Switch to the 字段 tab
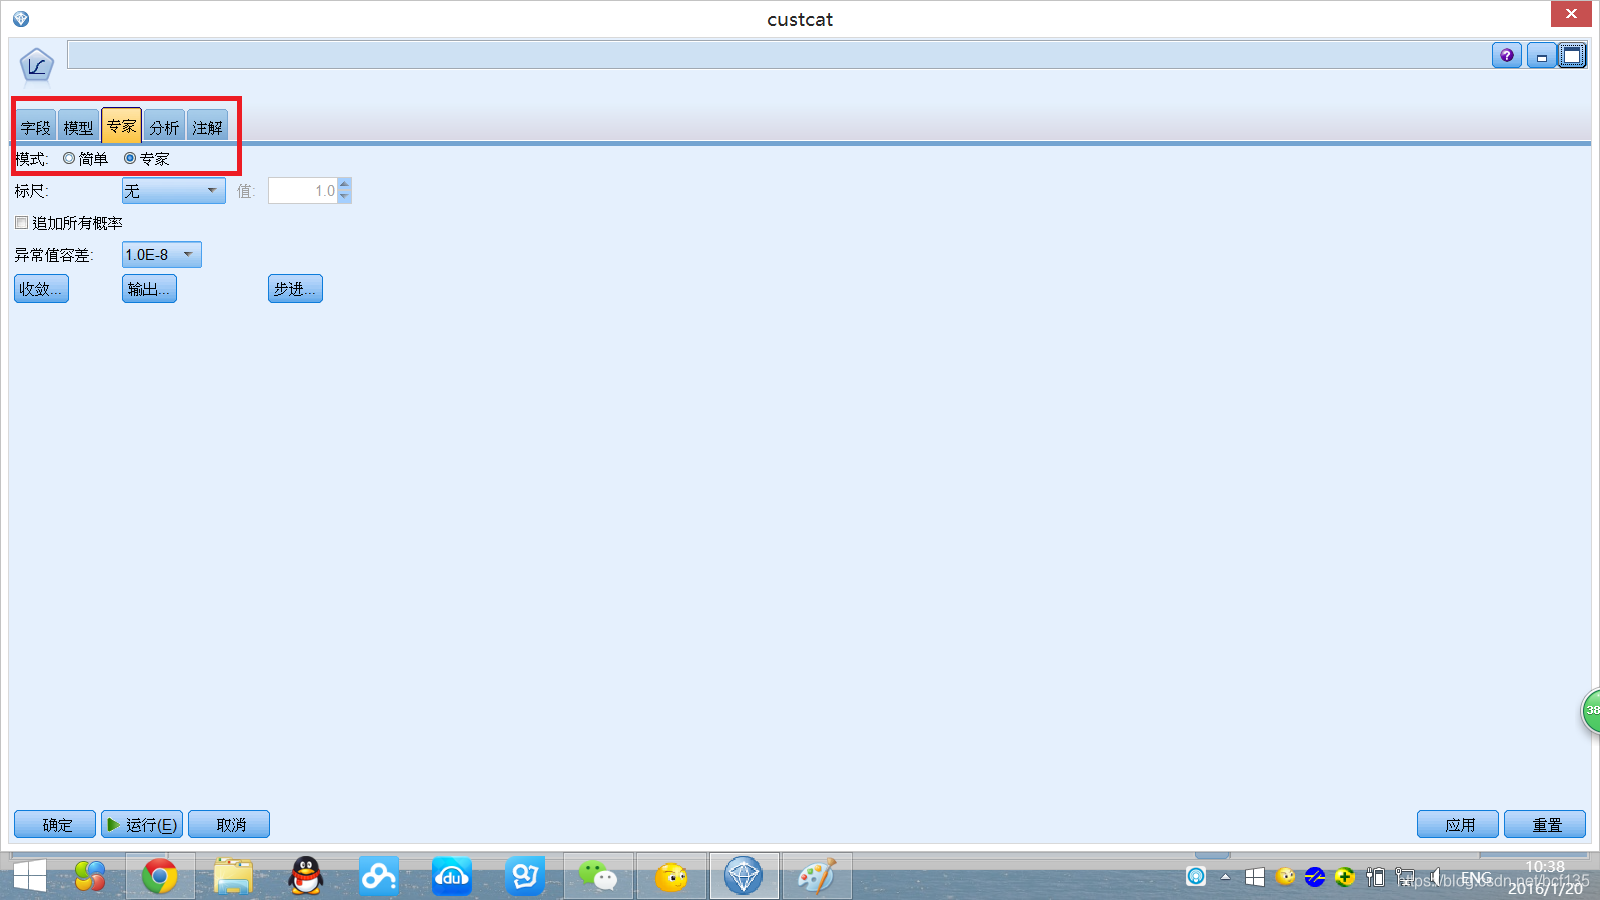Viewport: 1600px width, 900px height. tap(36, 127)
